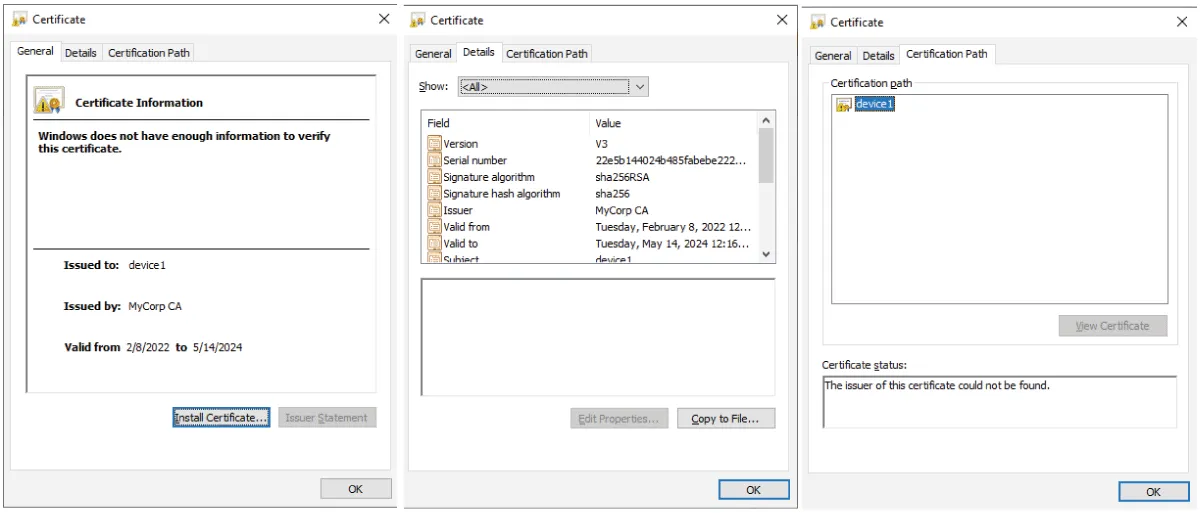
Task: Click the Version field icon
Action: click(x=434, y=144)
